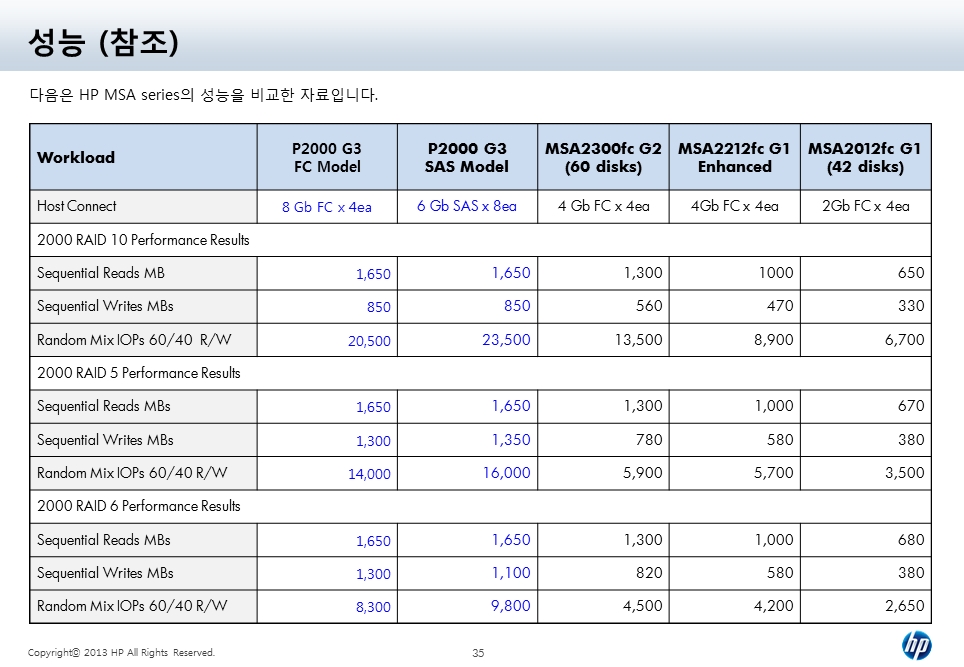Viewport: 964px width, 667px height.
Task: Click the '780' sequential writes value
Action: [x=649, y=440]
